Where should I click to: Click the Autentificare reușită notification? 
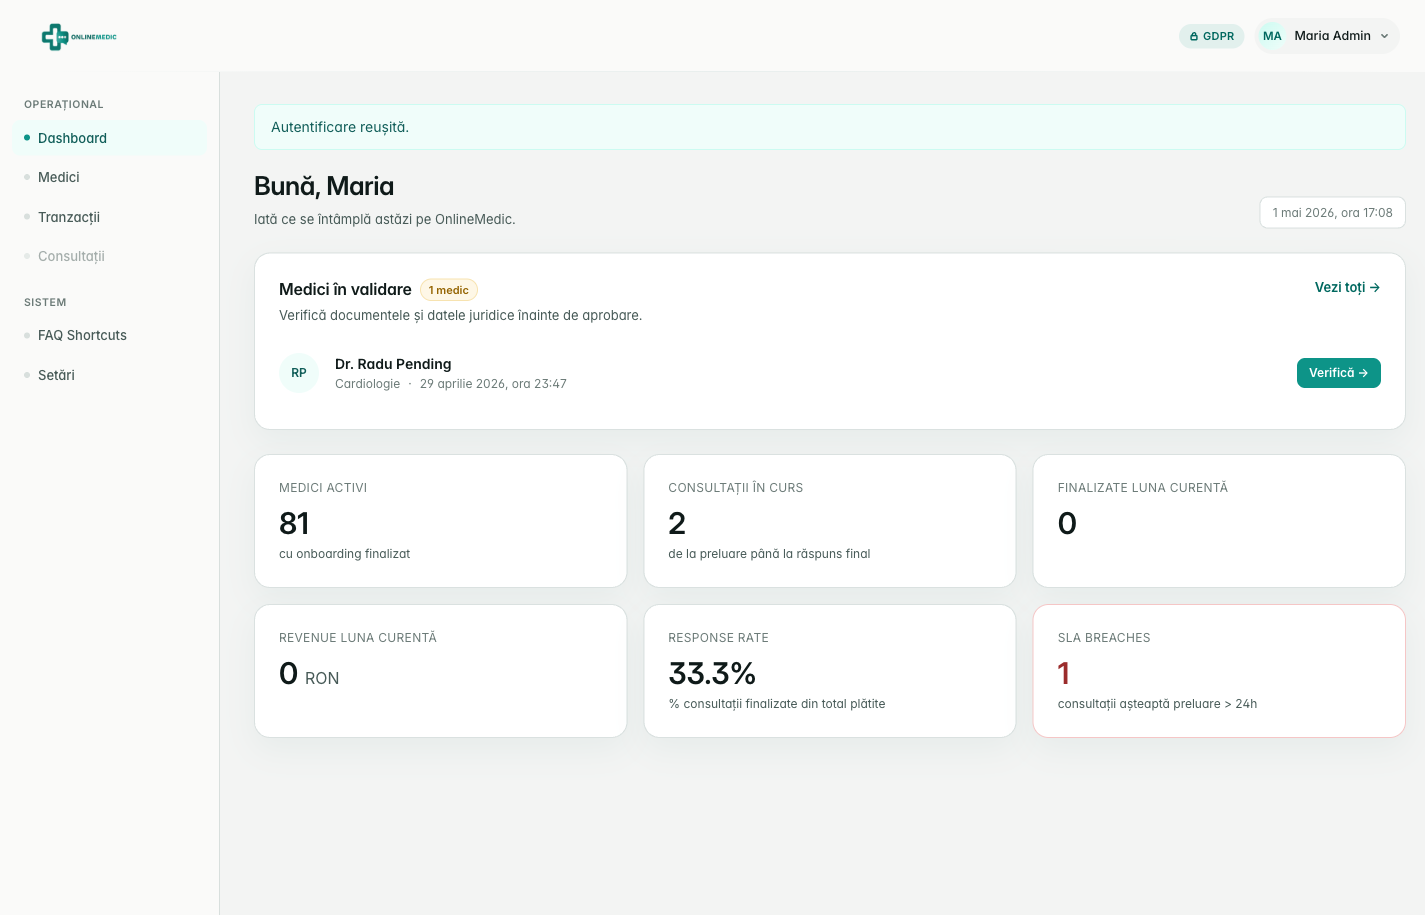click(830, 127)
